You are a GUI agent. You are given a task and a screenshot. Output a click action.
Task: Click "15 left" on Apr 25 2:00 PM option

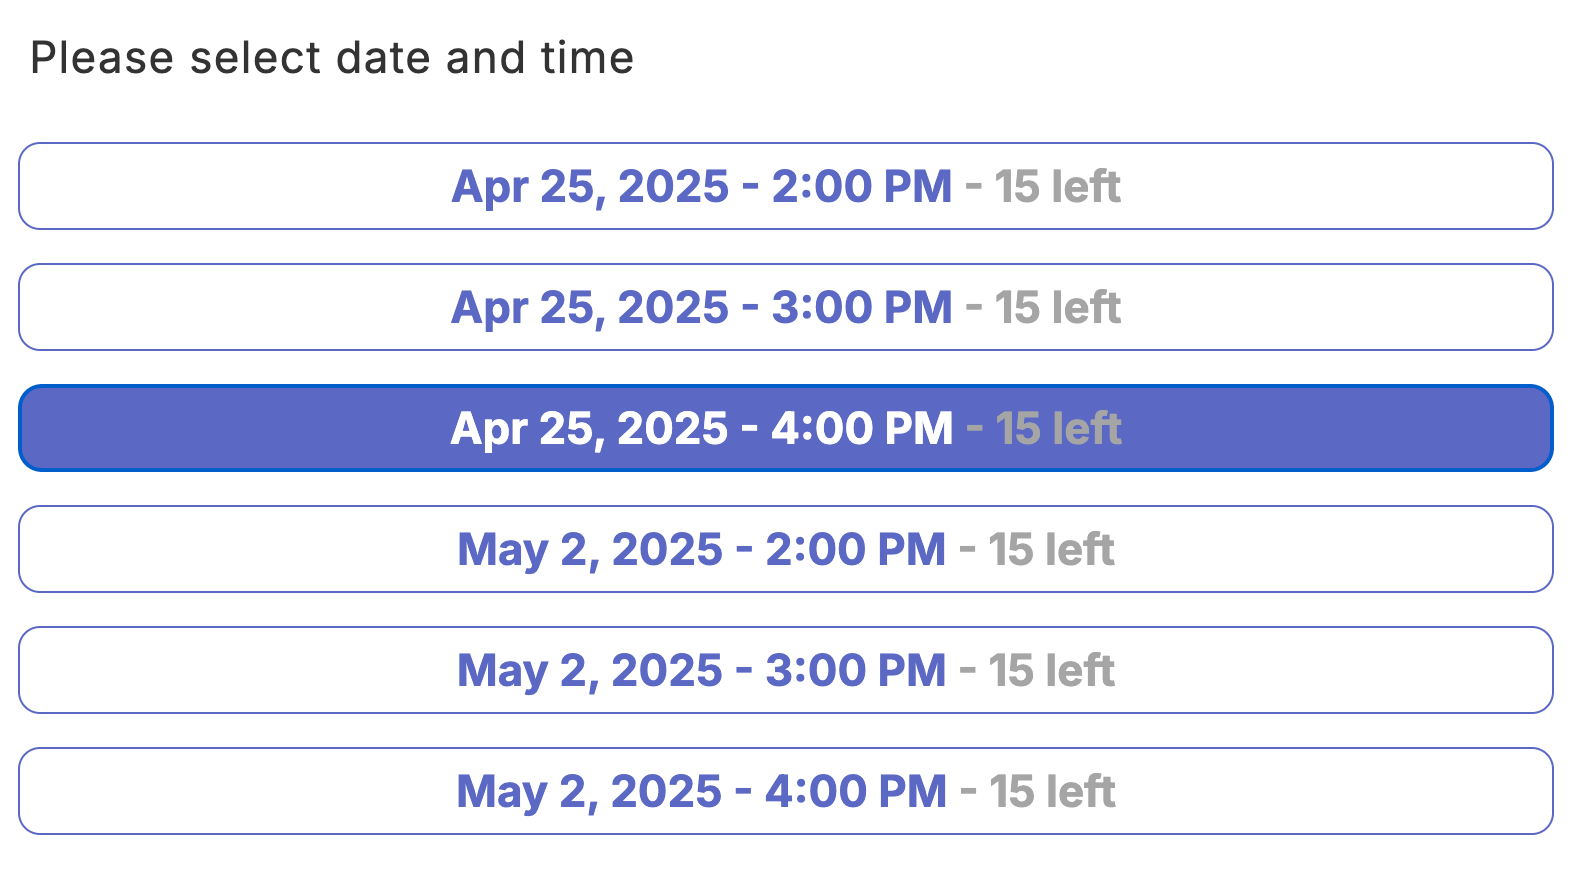tap(1057, 187)
